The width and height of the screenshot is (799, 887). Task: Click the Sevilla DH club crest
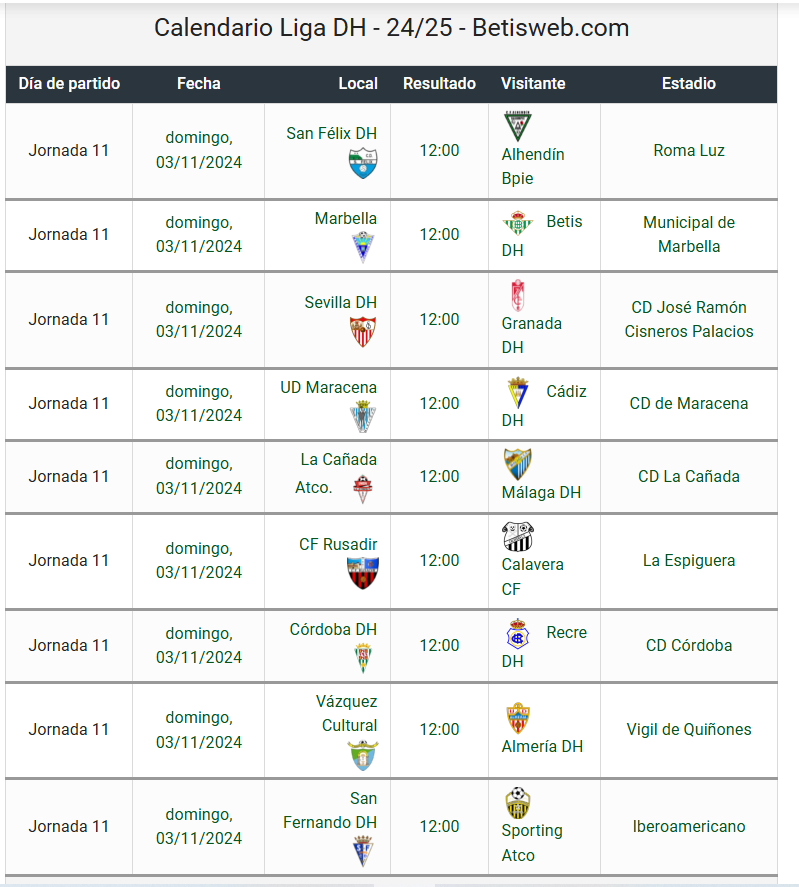(363, 331)
